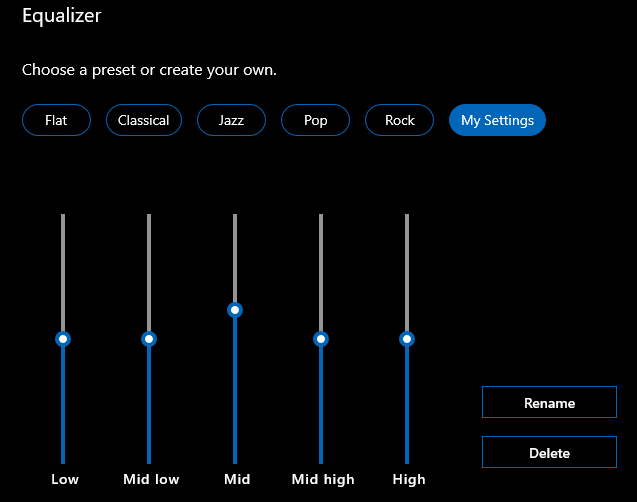Screen dimensions: 637x502
Task: Apply the Pop equalizer preset
Action: click(x=316, y=120)
